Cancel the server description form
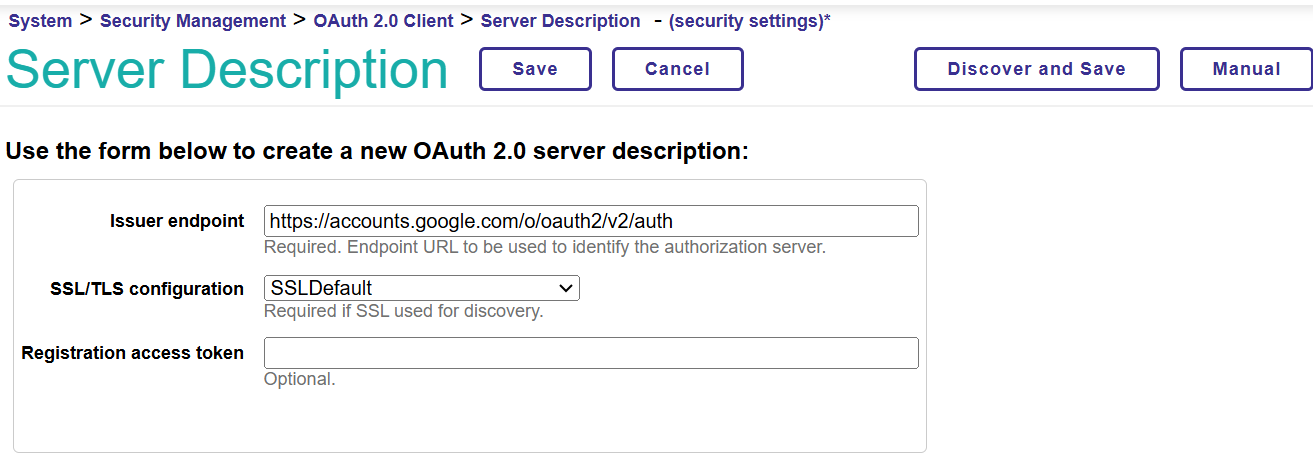Screen dimensions: 1313x462 [x=677, y=69]
